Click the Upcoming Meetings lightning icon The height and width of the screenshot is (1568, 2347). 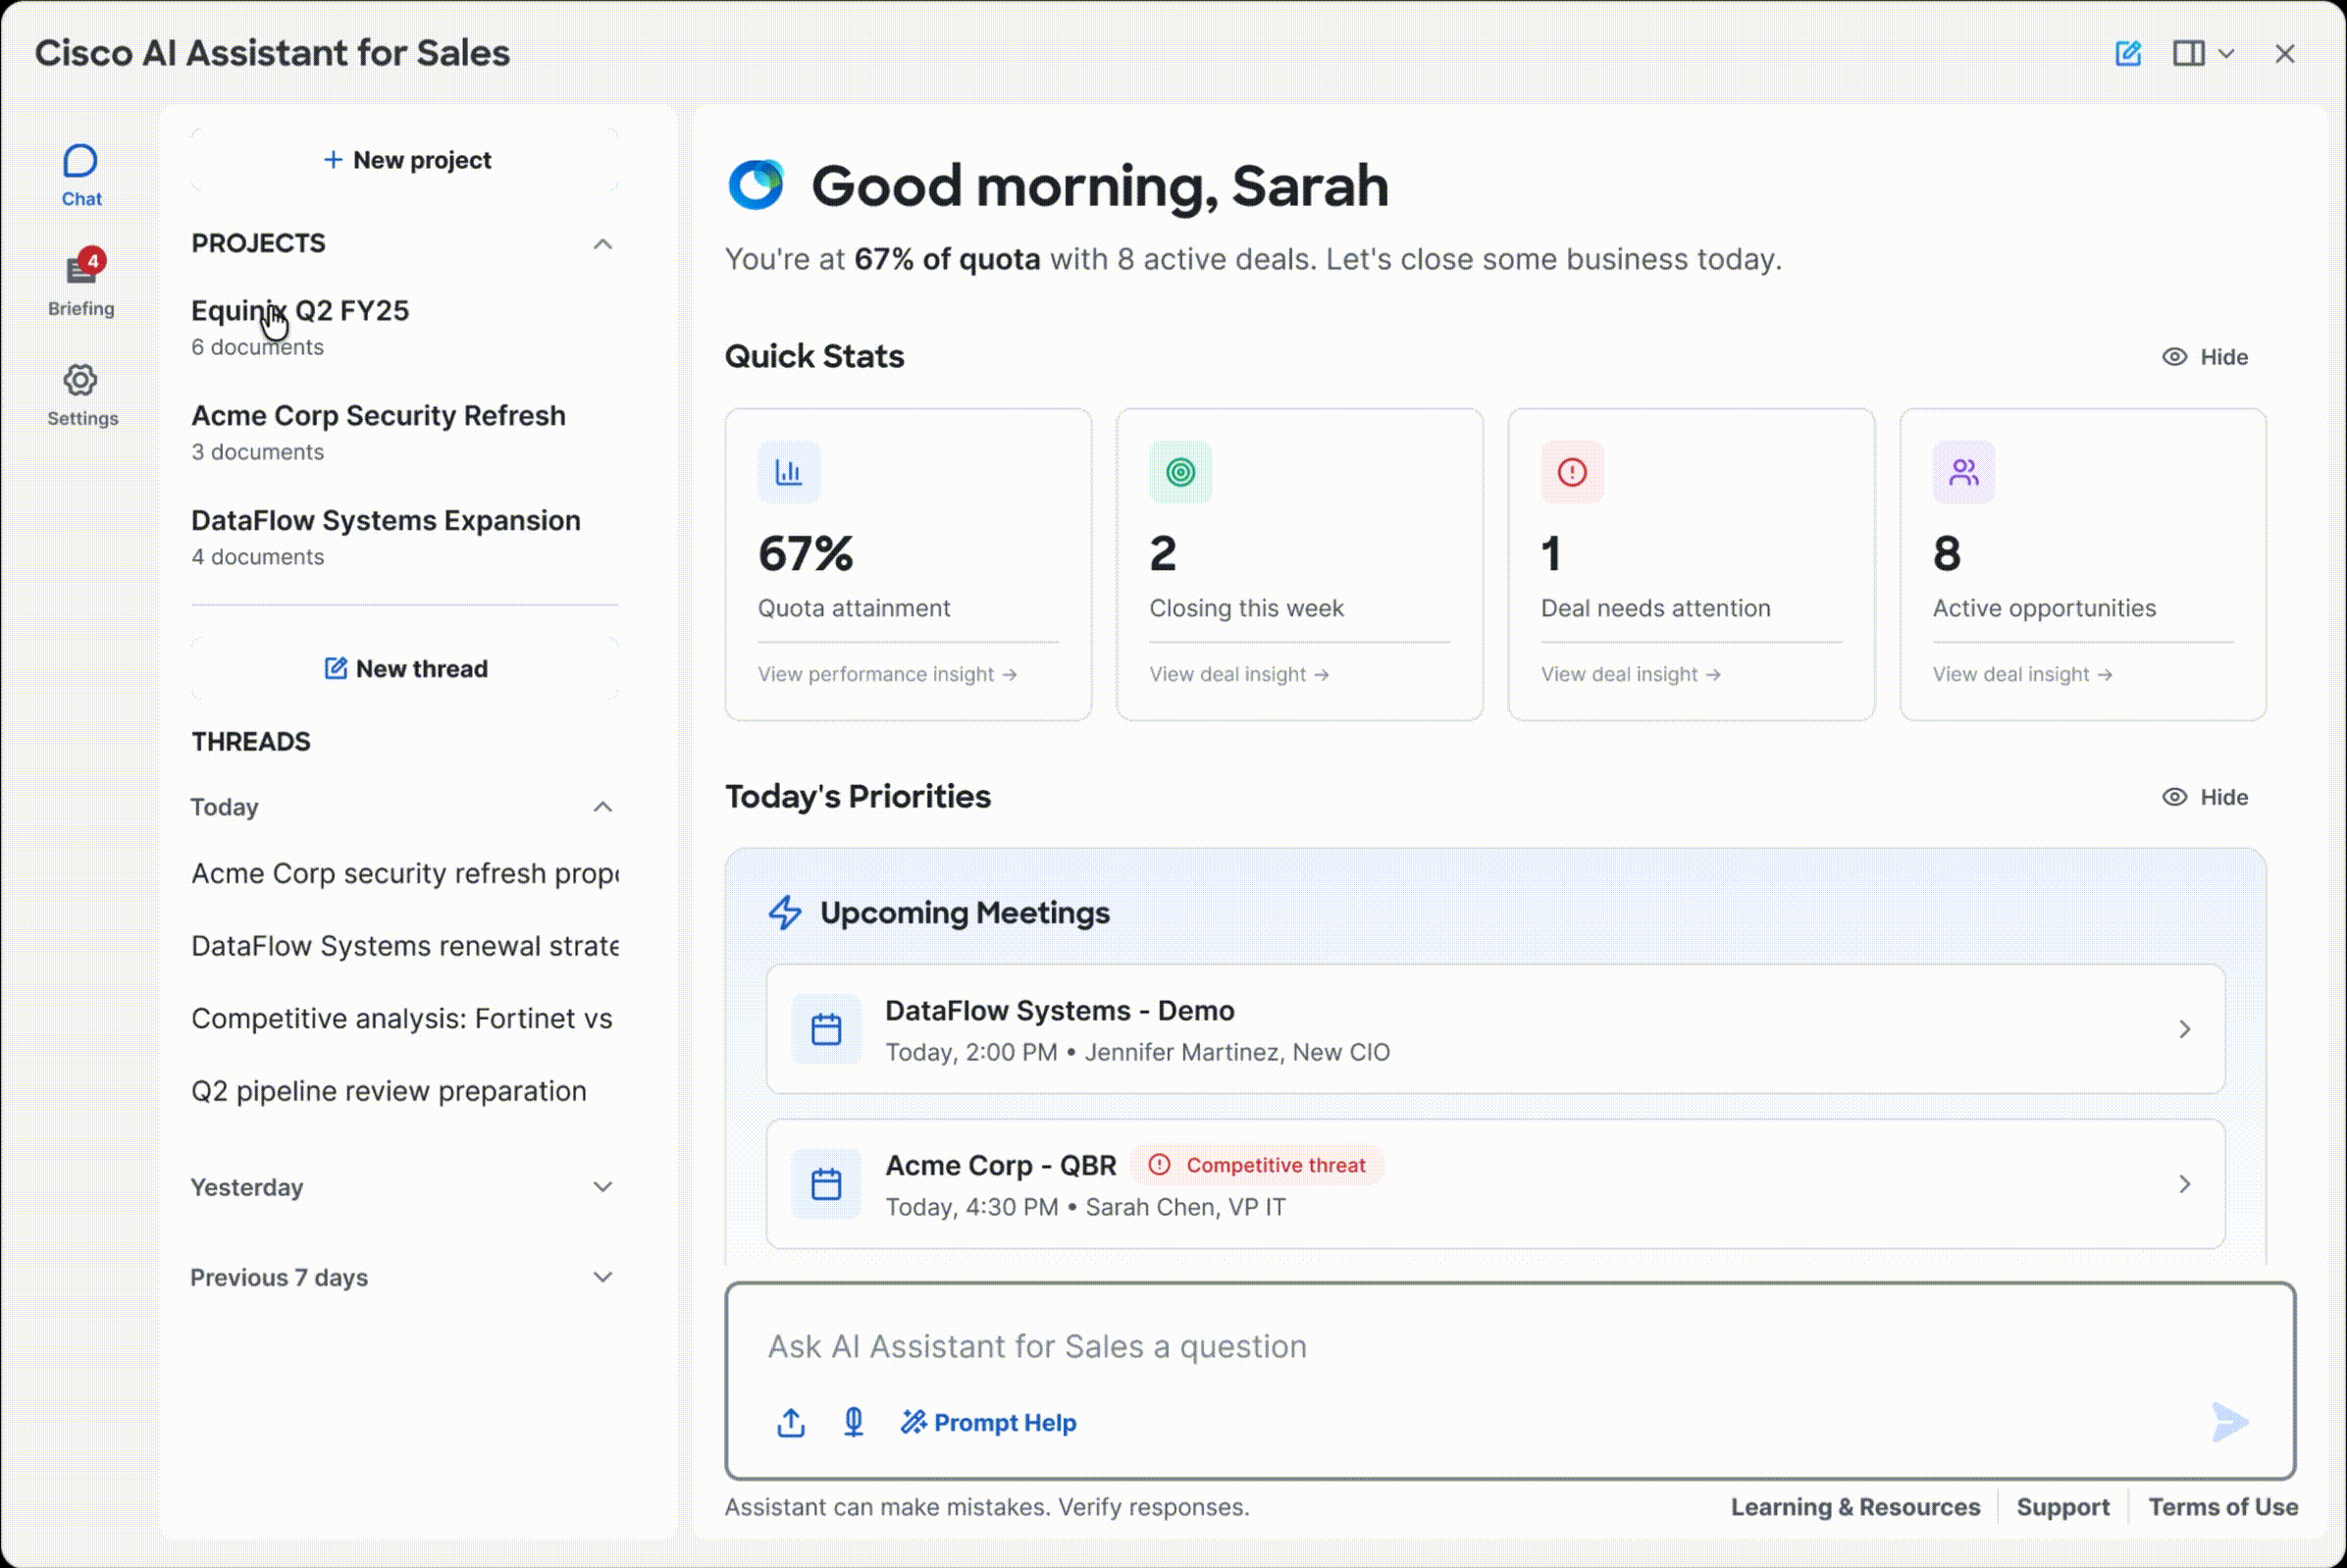coord(785,912)
